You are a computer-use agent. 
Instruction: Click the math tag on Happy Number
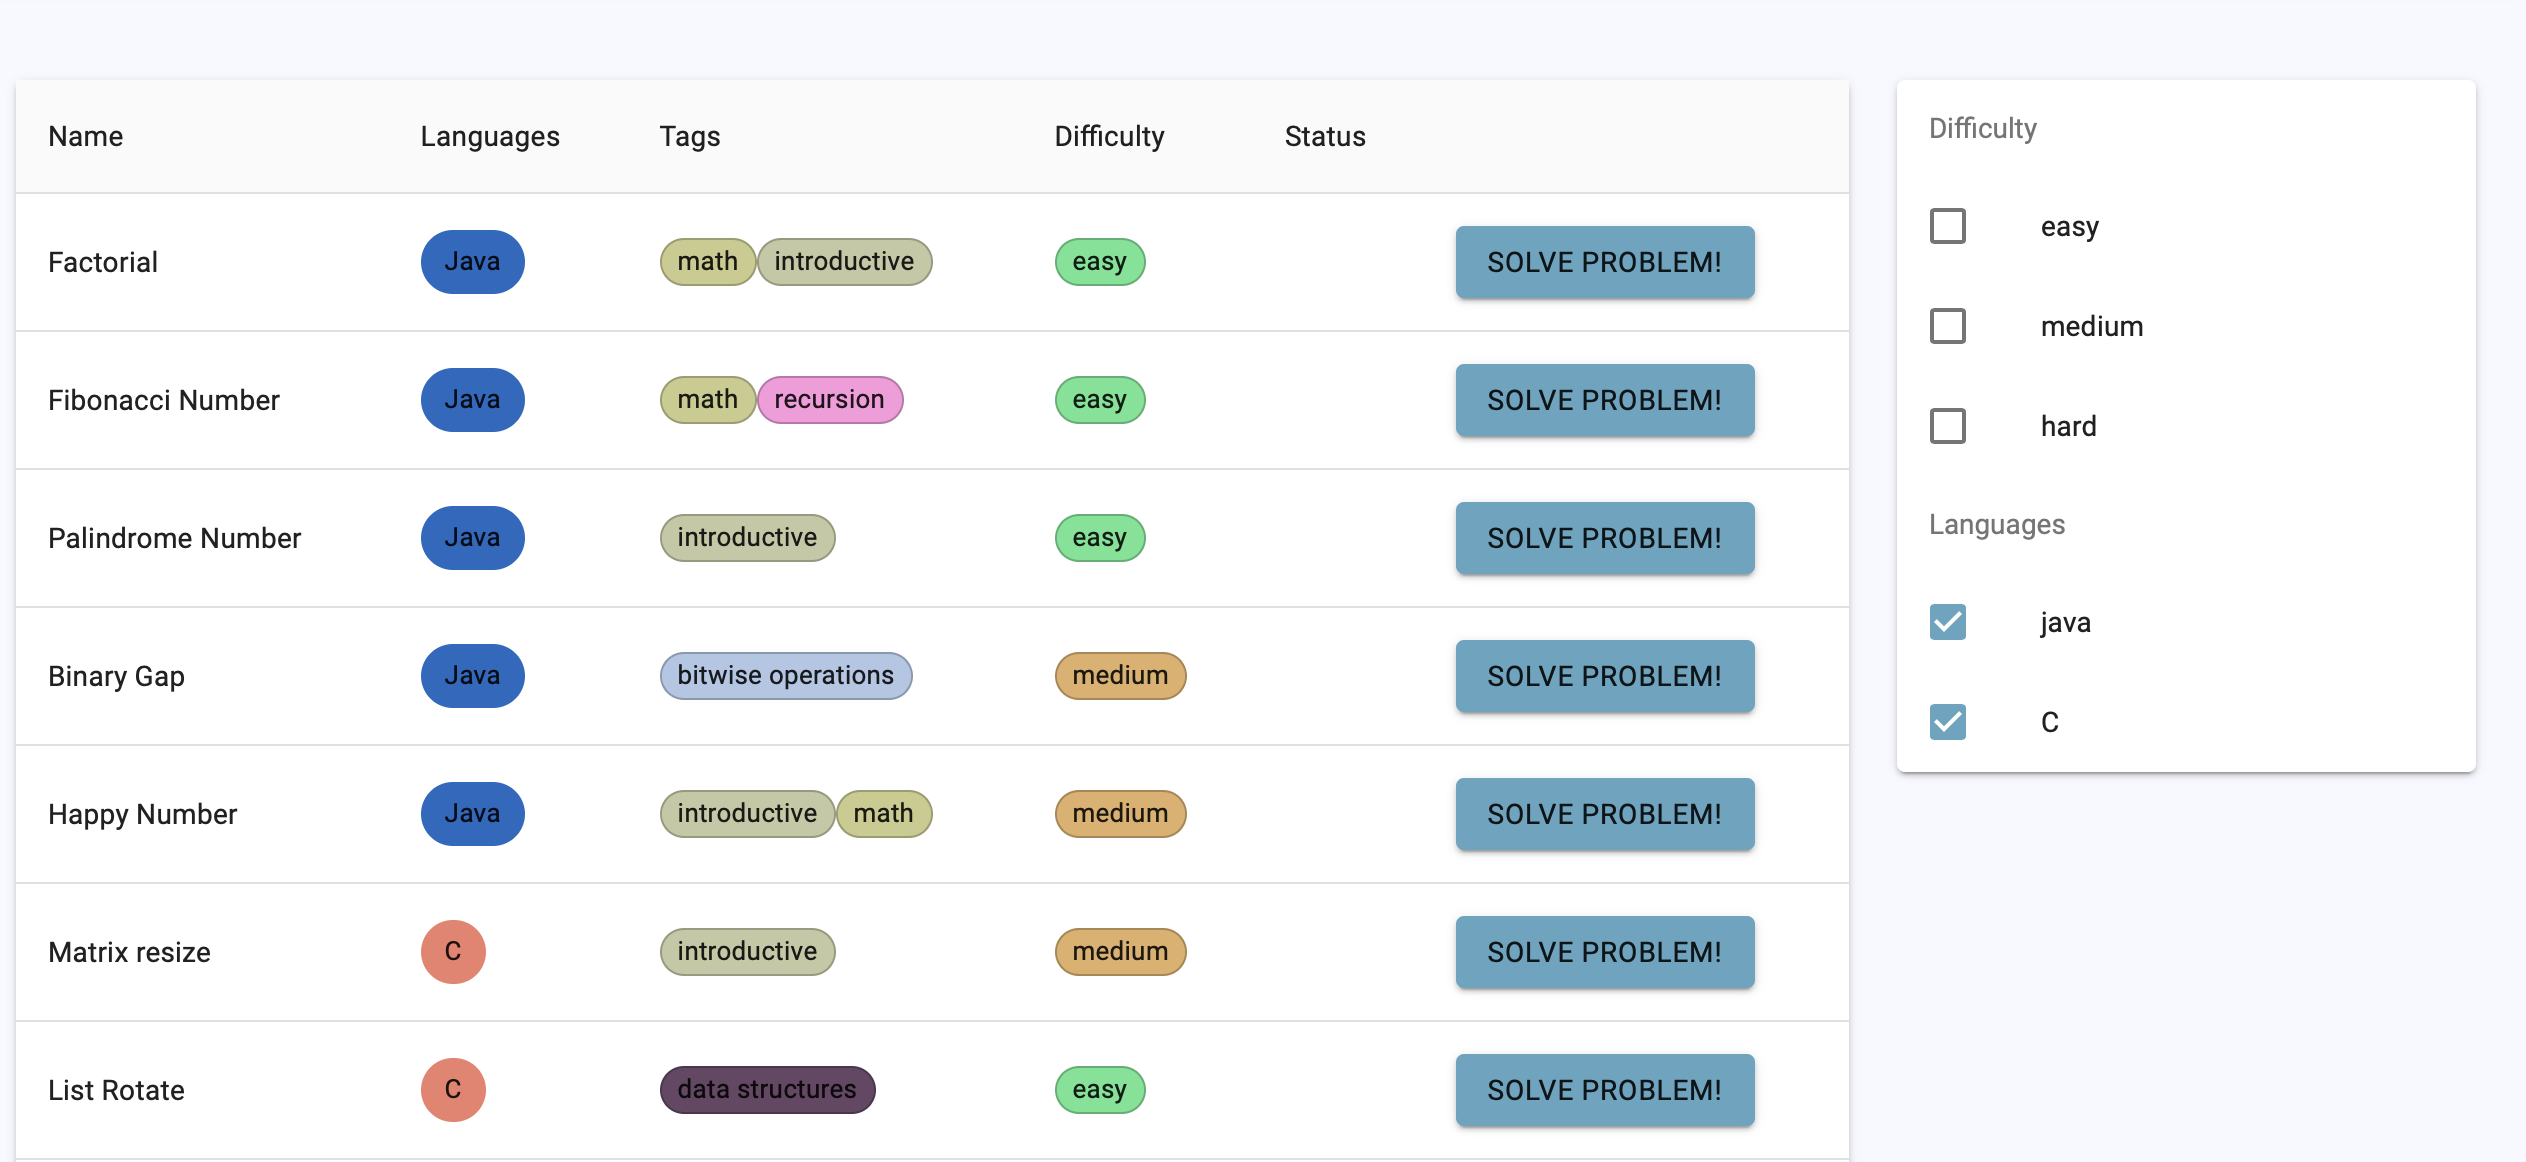click(x=883, y=814)
